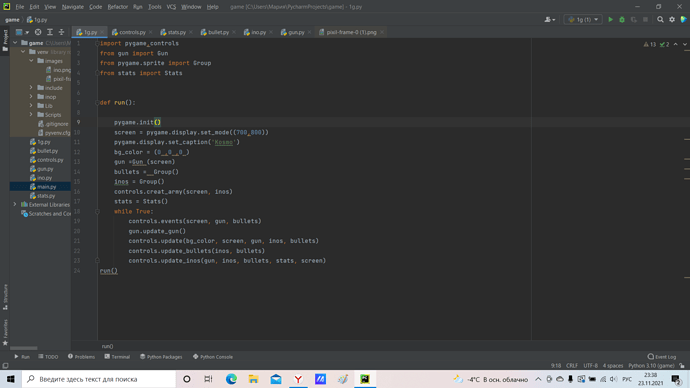
Task: Click Windows taskbar search field
Action: click(99, 379)
